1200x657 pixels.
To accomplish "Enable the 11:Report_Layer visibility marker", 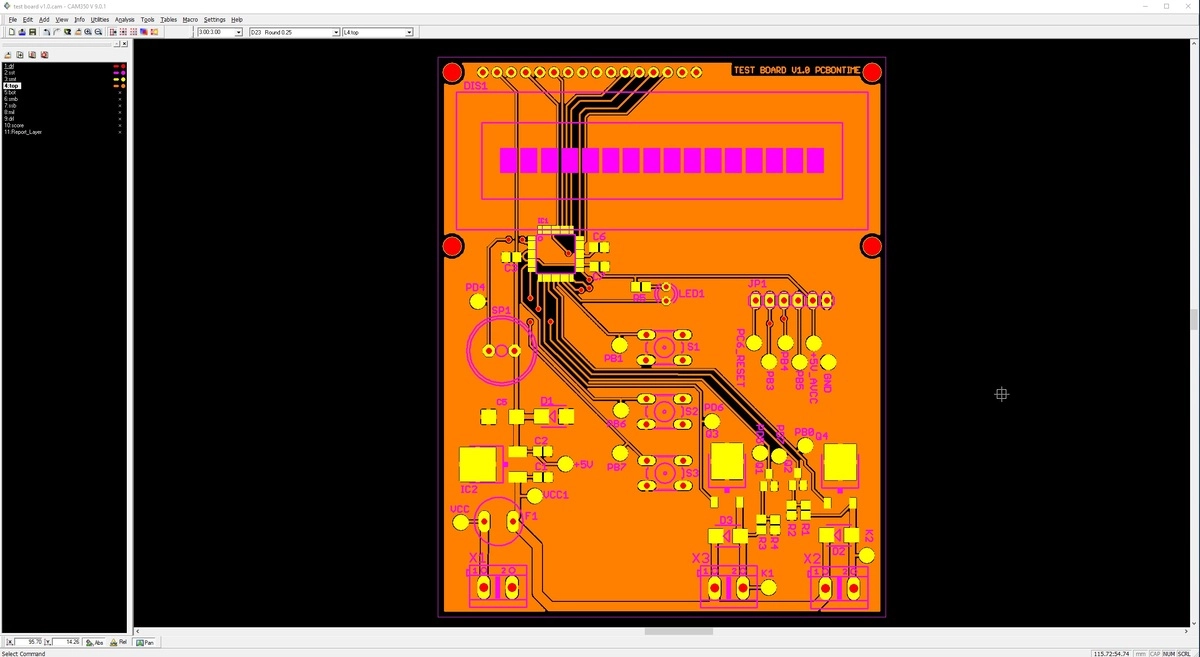I will point(120,132).
